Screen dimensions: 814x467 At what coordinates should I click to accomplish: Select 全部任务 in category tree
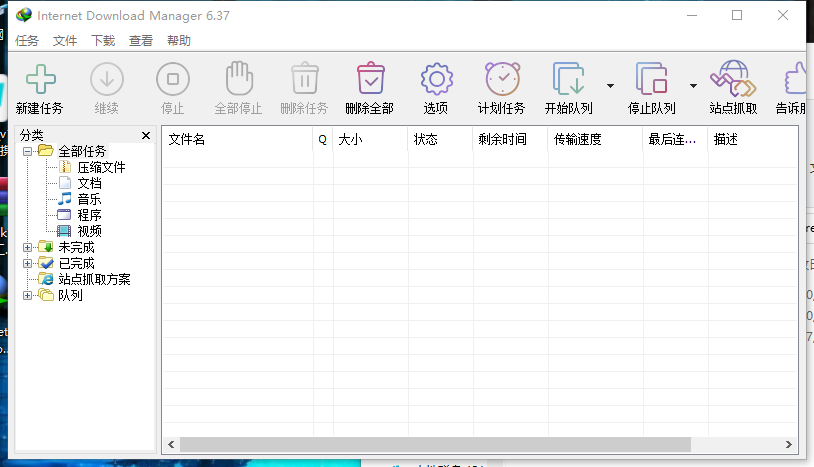coord(82,151)
